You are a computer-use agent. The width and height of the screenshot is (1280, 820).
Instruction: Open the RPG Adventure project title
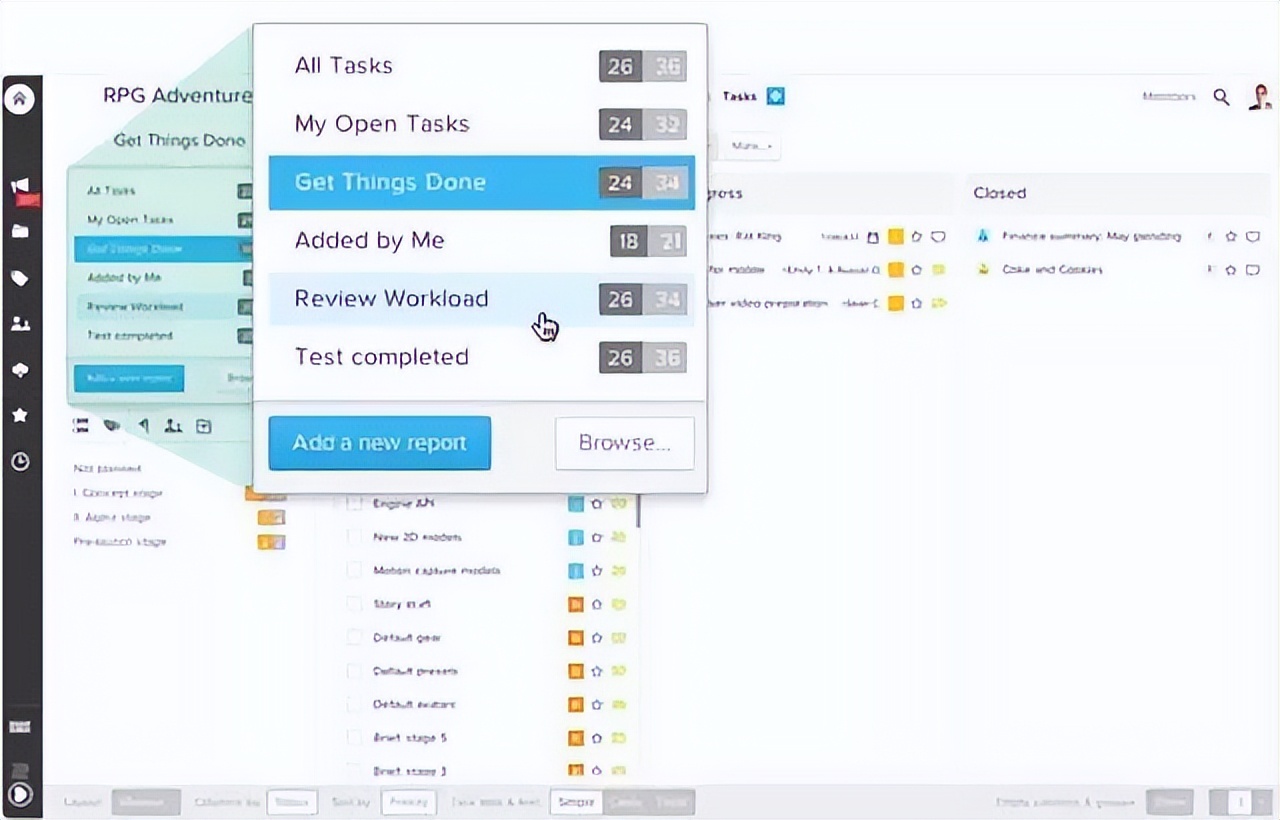[177, 96]
